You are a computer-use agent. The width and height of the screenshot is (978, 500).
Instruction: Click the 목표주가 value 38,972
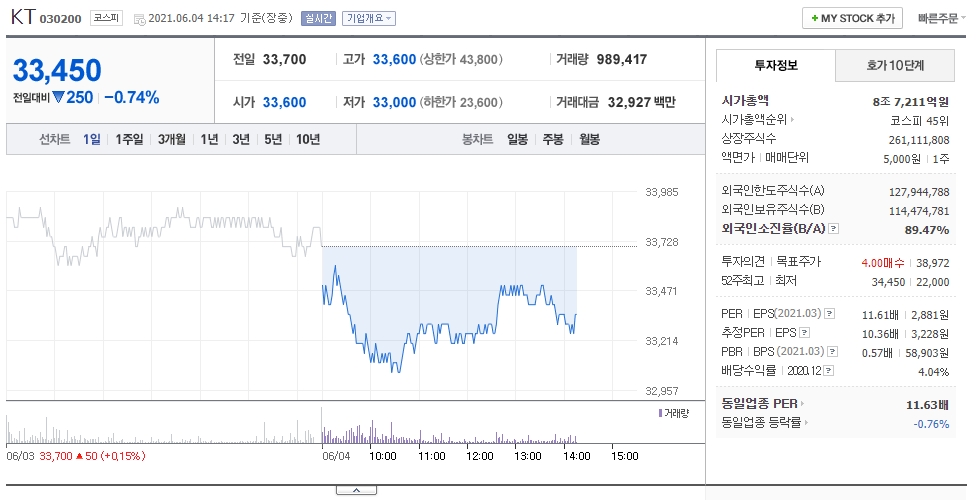932,263
